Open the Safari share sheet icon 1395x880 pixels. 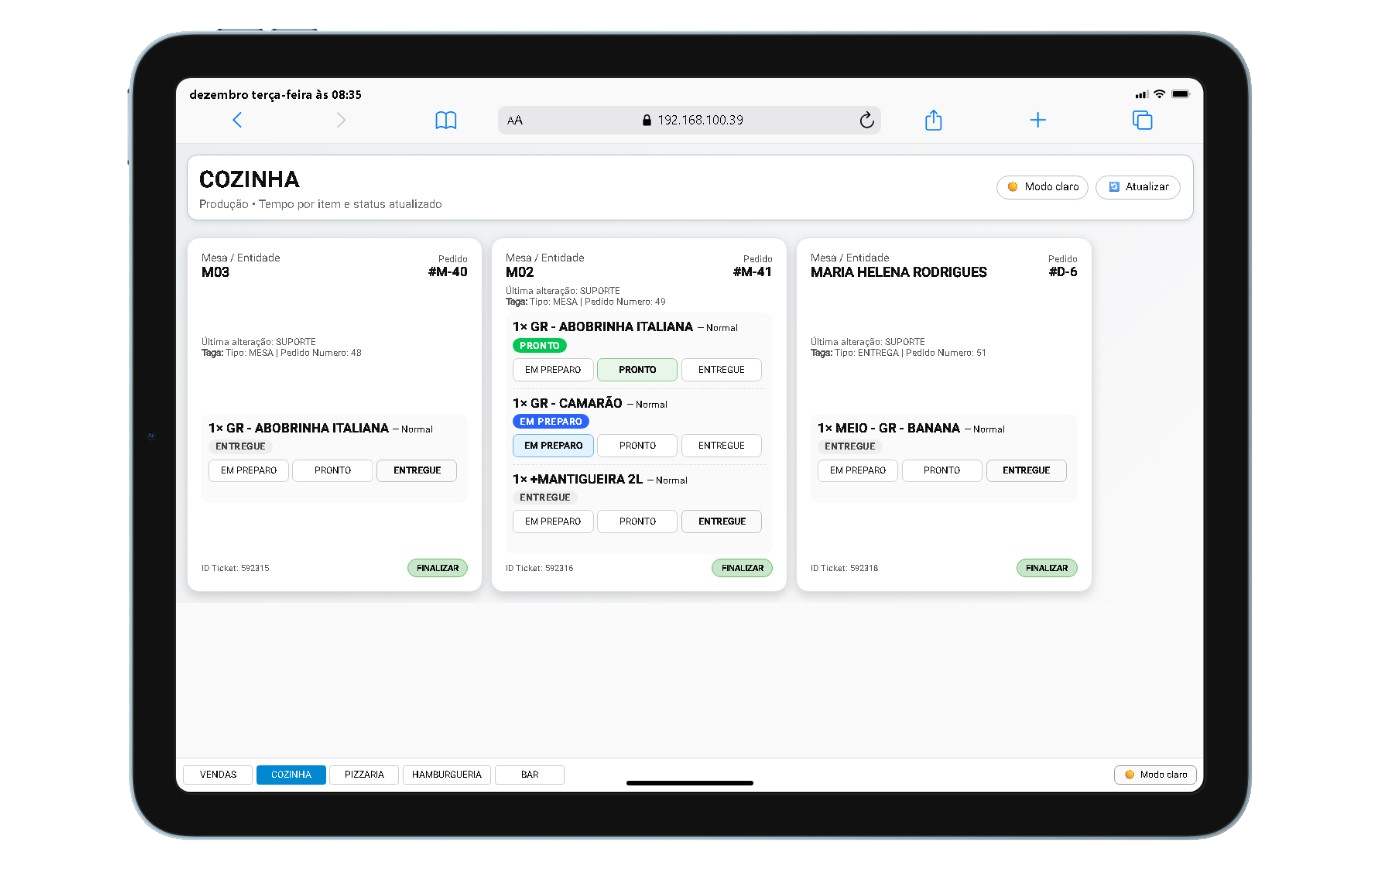[933, 120]
